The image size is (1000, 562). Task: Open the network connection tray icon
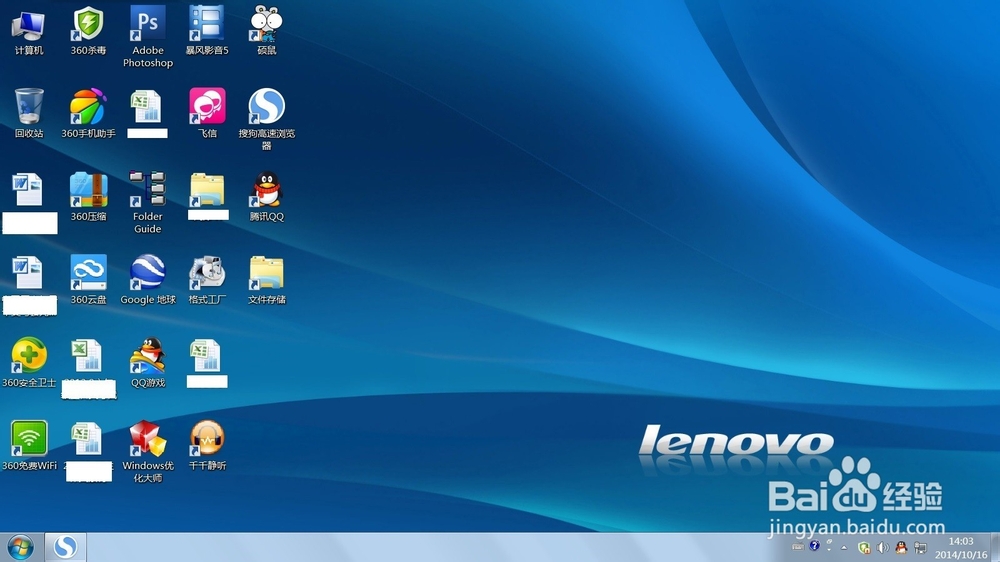point(920,547)
